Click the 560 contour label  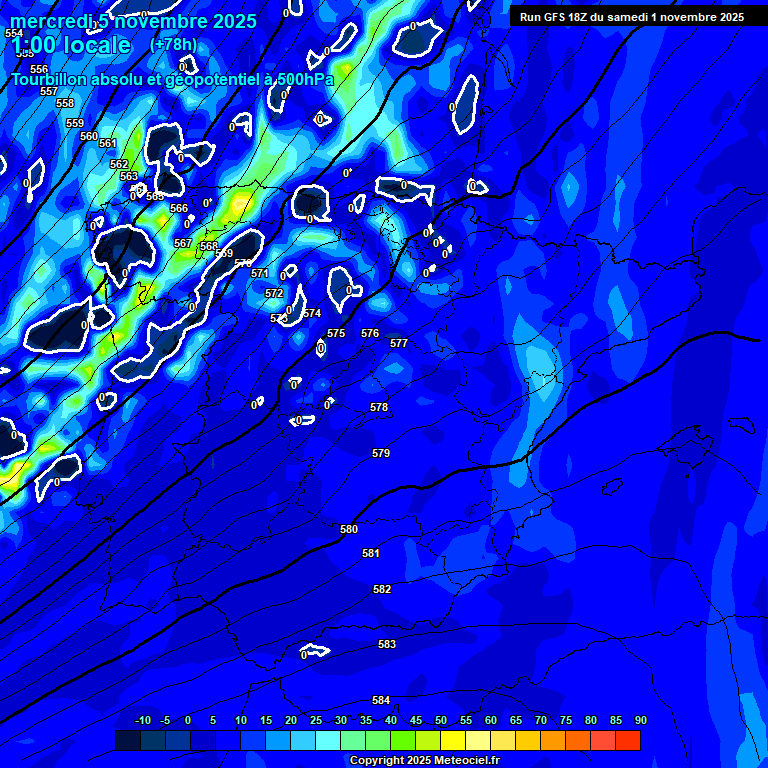coord(89,136)
